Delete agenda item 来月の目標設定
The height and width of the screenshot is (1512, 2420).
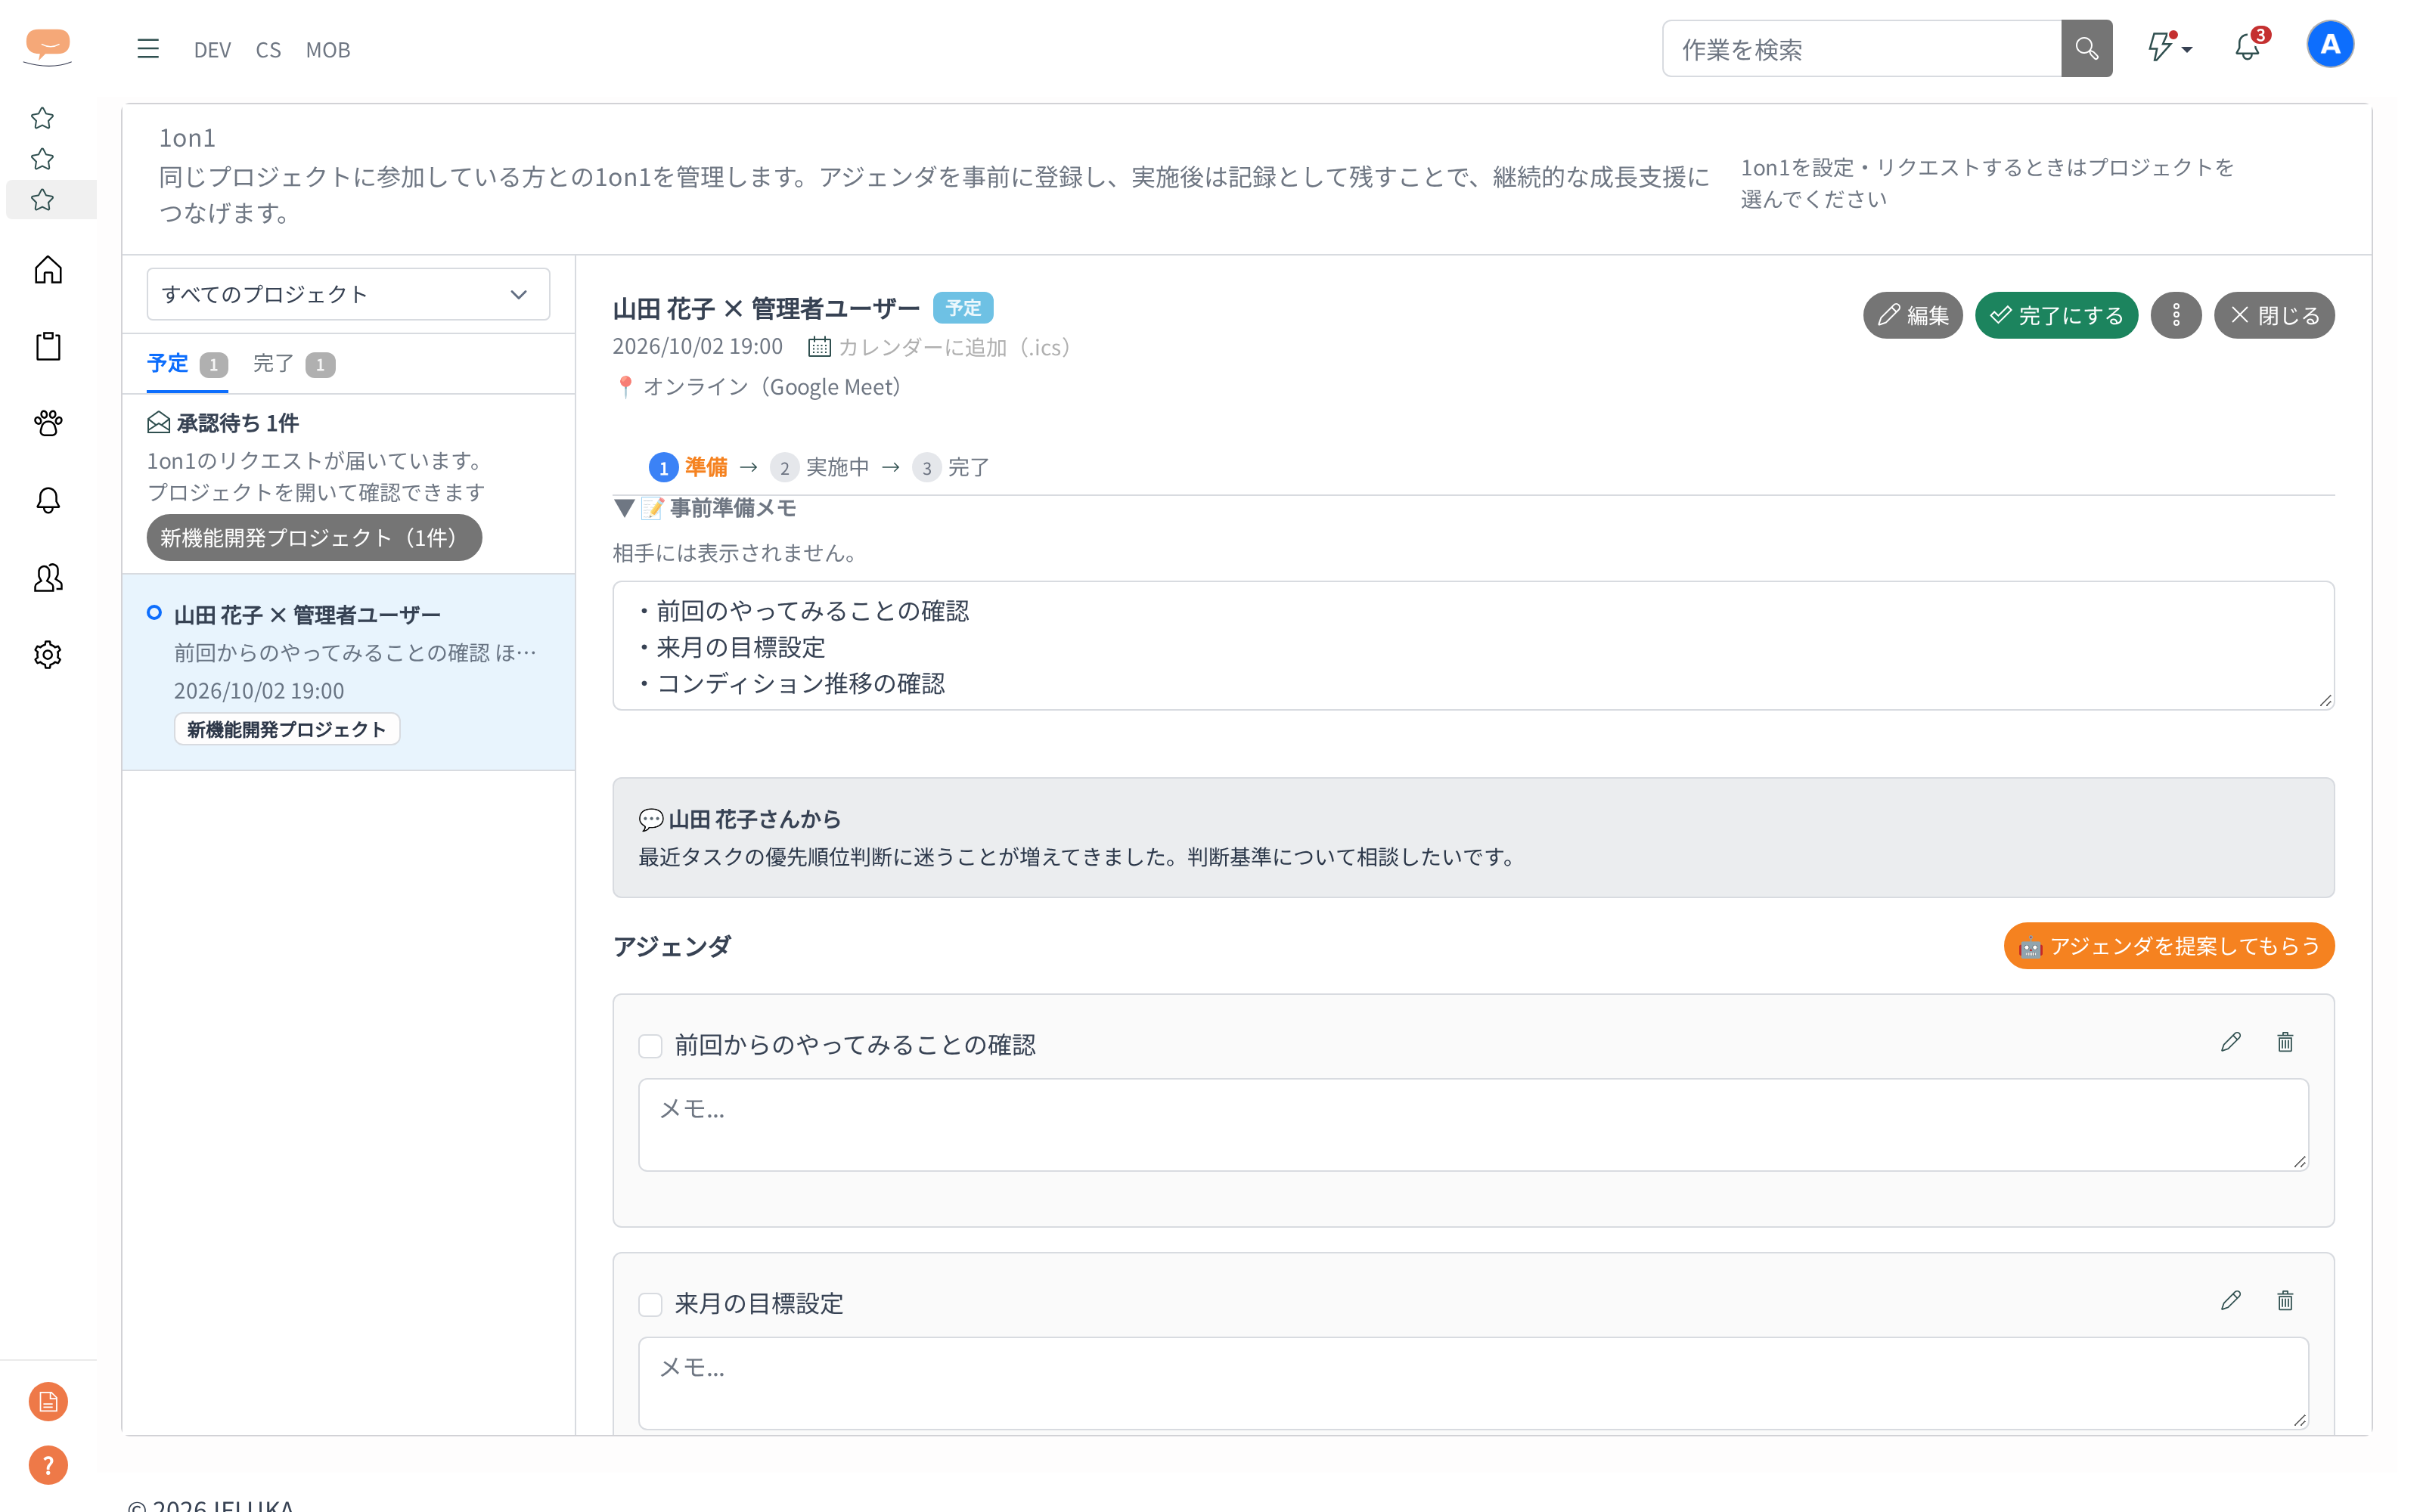2285,1300
